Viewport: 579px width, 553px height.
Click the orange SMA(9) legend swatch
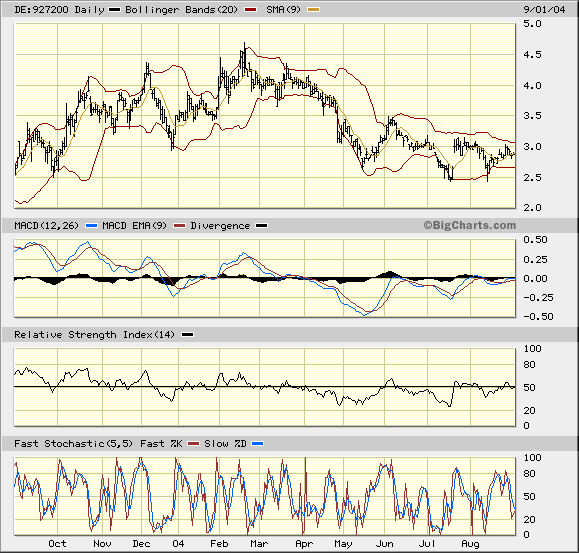[314, 10]
